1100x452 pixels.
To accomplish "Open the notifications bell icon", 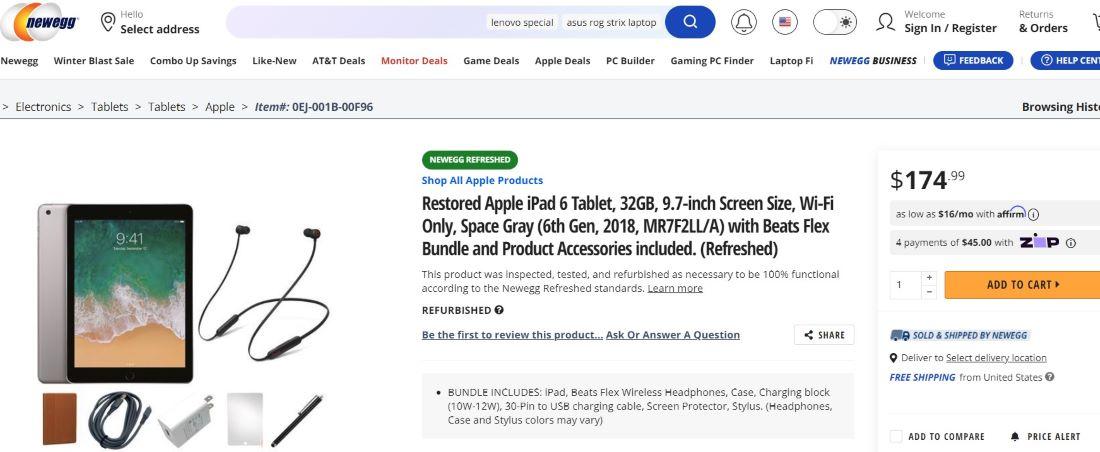I will click(x=744, y=22).
